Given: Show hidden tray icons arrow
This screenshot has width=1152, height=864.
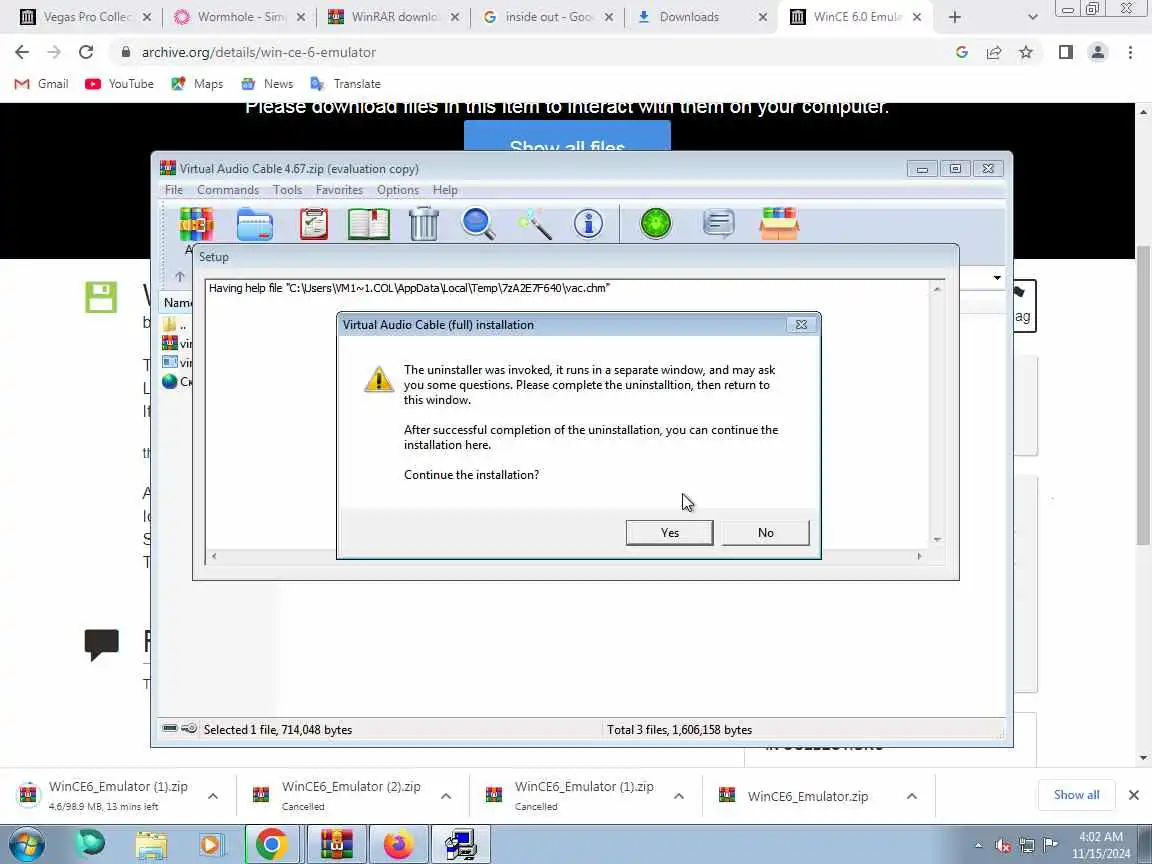Looking at the screenshot, I should point(978,846).
